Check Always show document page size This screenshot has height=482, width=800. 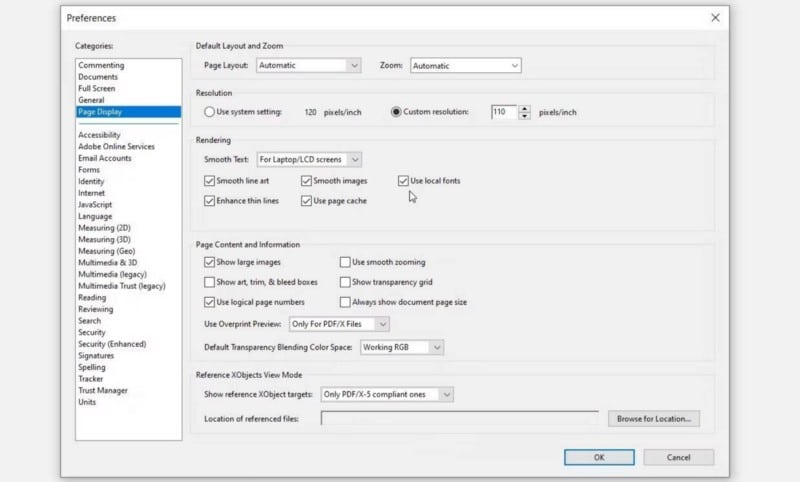(345, 302)
